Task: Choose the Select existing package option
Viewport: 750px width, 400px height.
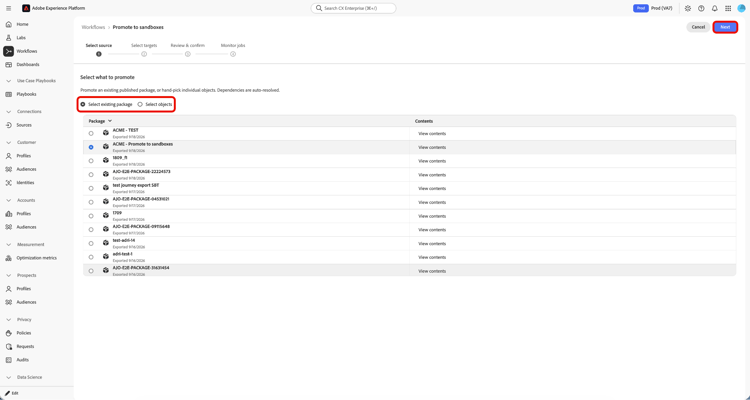Action: 106,104
